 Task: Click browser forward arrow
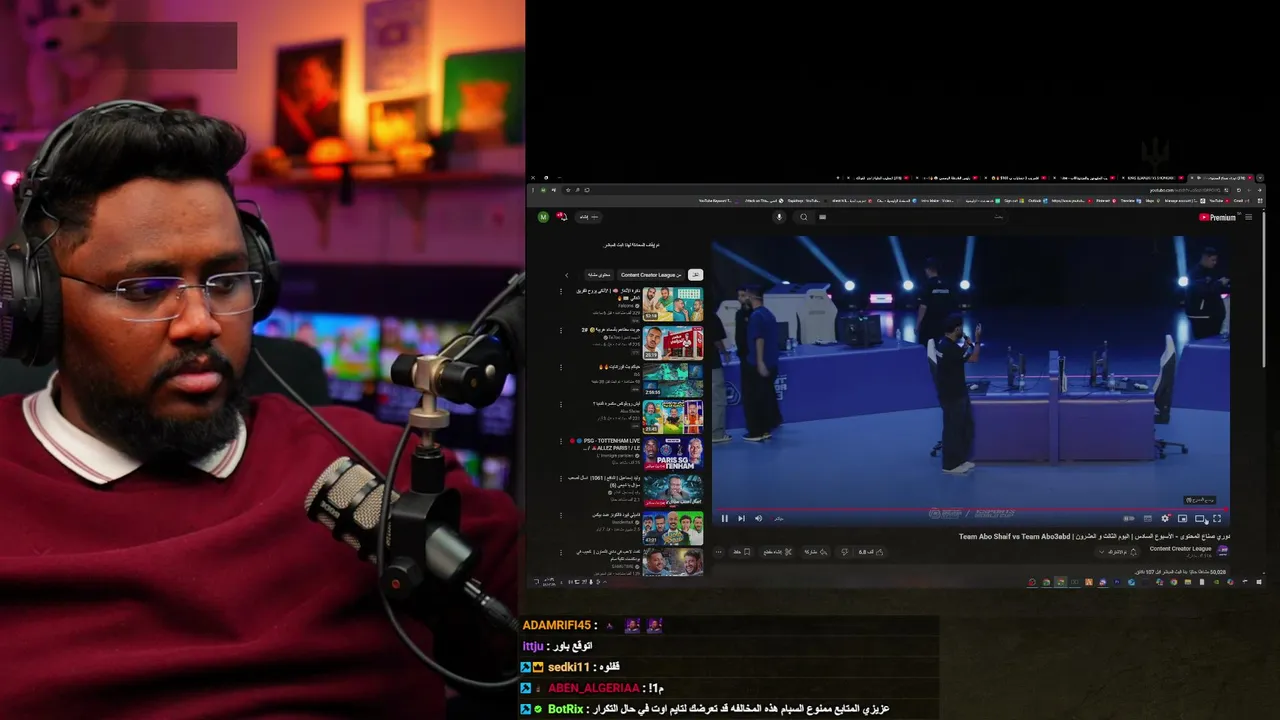1249,190
